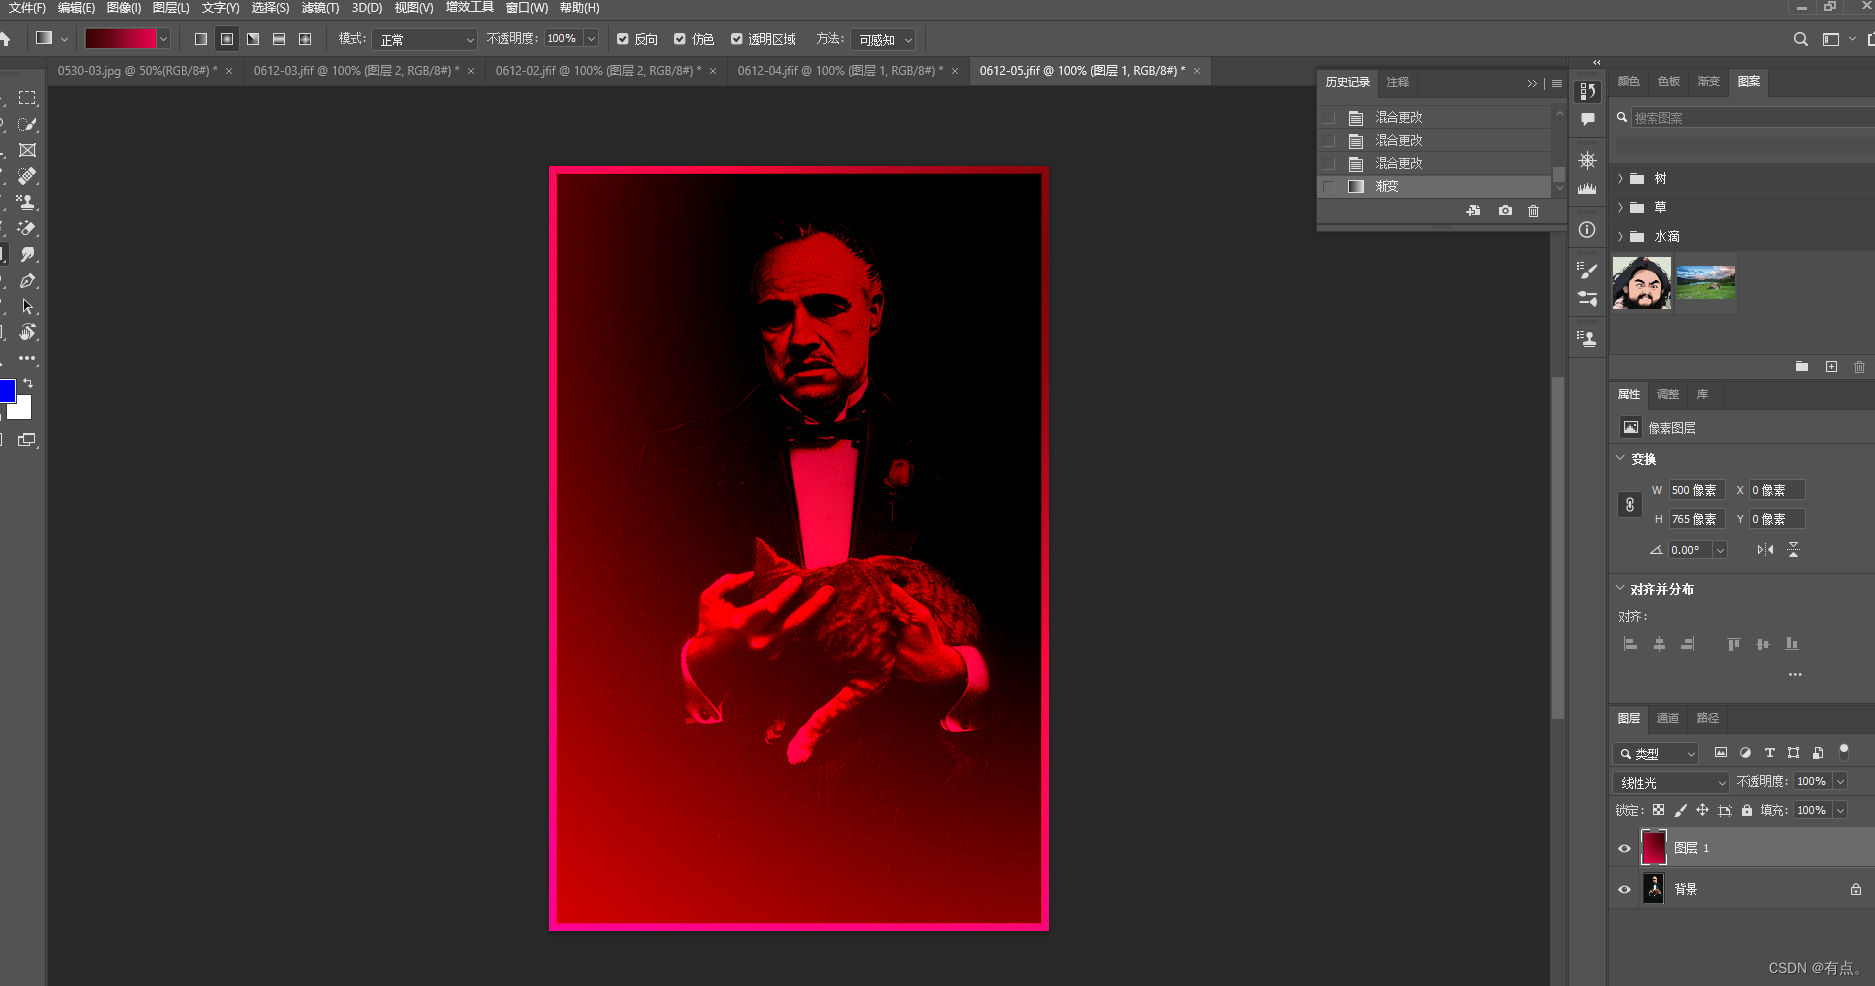The height and width of the screenshot is (986, 1875).
Task: Switch to the 通道 tab
Action: coord(1667,718)
